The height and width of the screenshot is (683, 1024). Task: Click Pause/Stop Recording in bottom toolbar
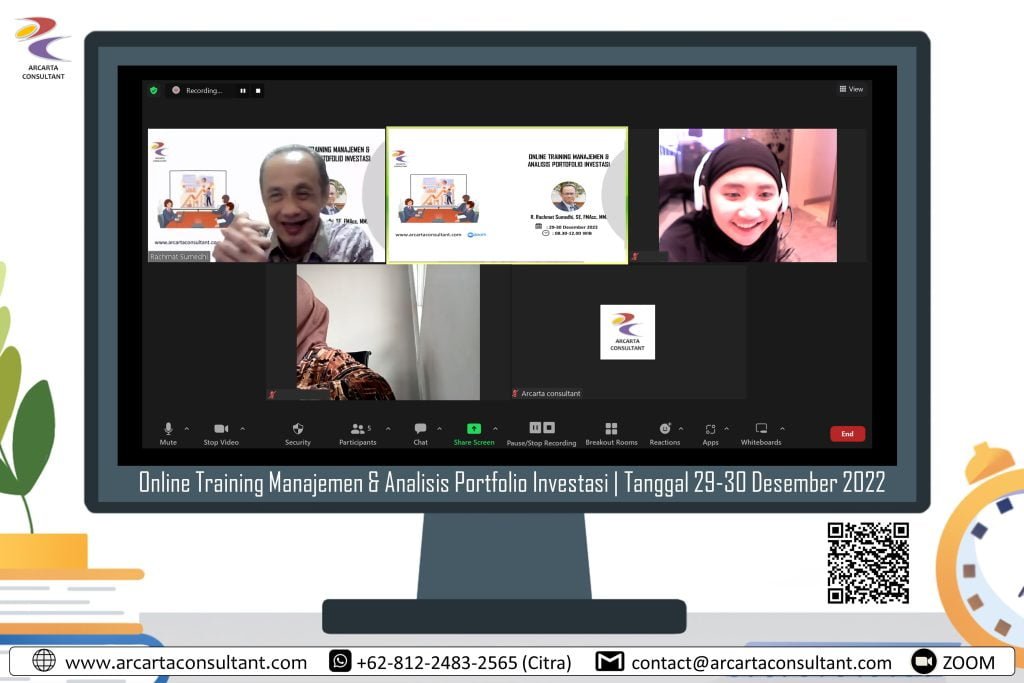tap(541, 428)
